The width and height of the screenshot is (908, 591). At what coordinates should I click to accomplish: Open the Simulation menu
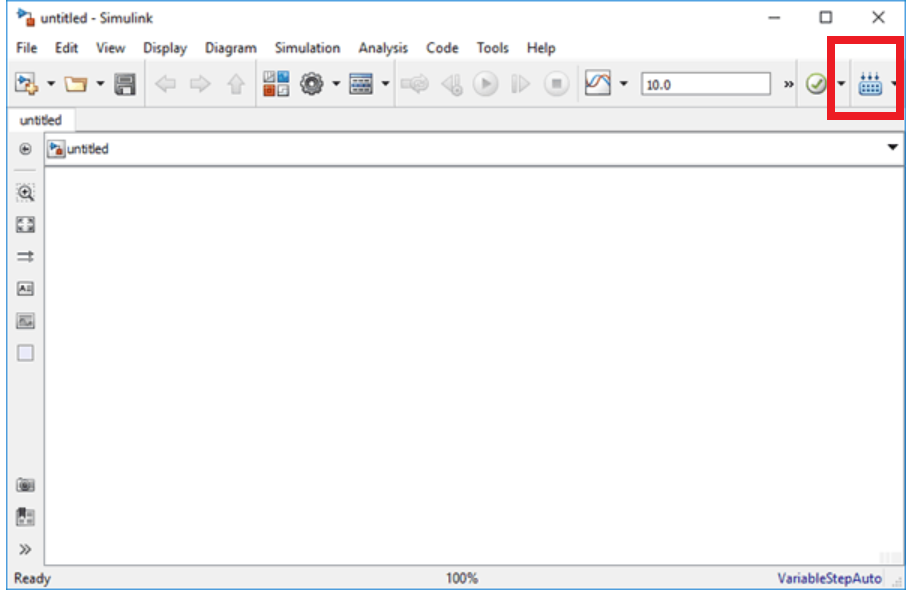point(307,48)
